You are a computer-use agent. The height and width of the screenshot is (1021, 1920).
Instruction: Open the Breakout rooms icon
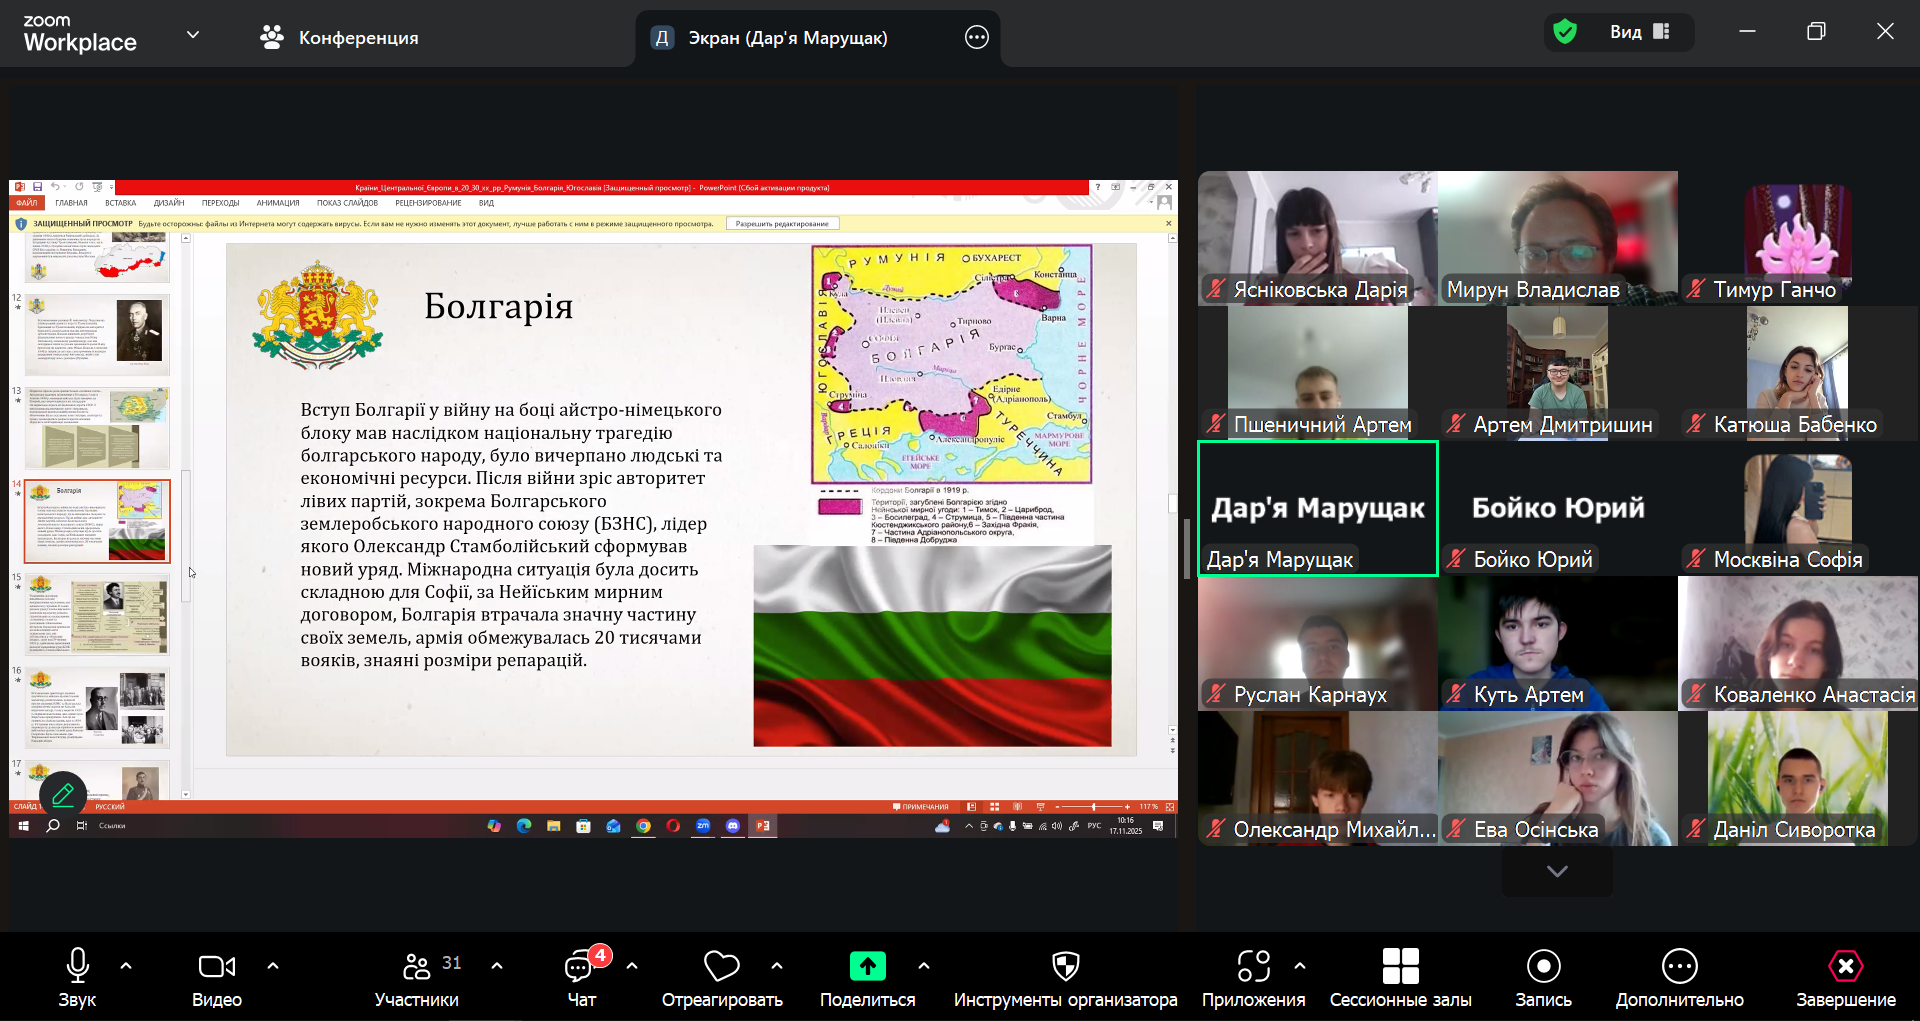tap(1400, 967)
